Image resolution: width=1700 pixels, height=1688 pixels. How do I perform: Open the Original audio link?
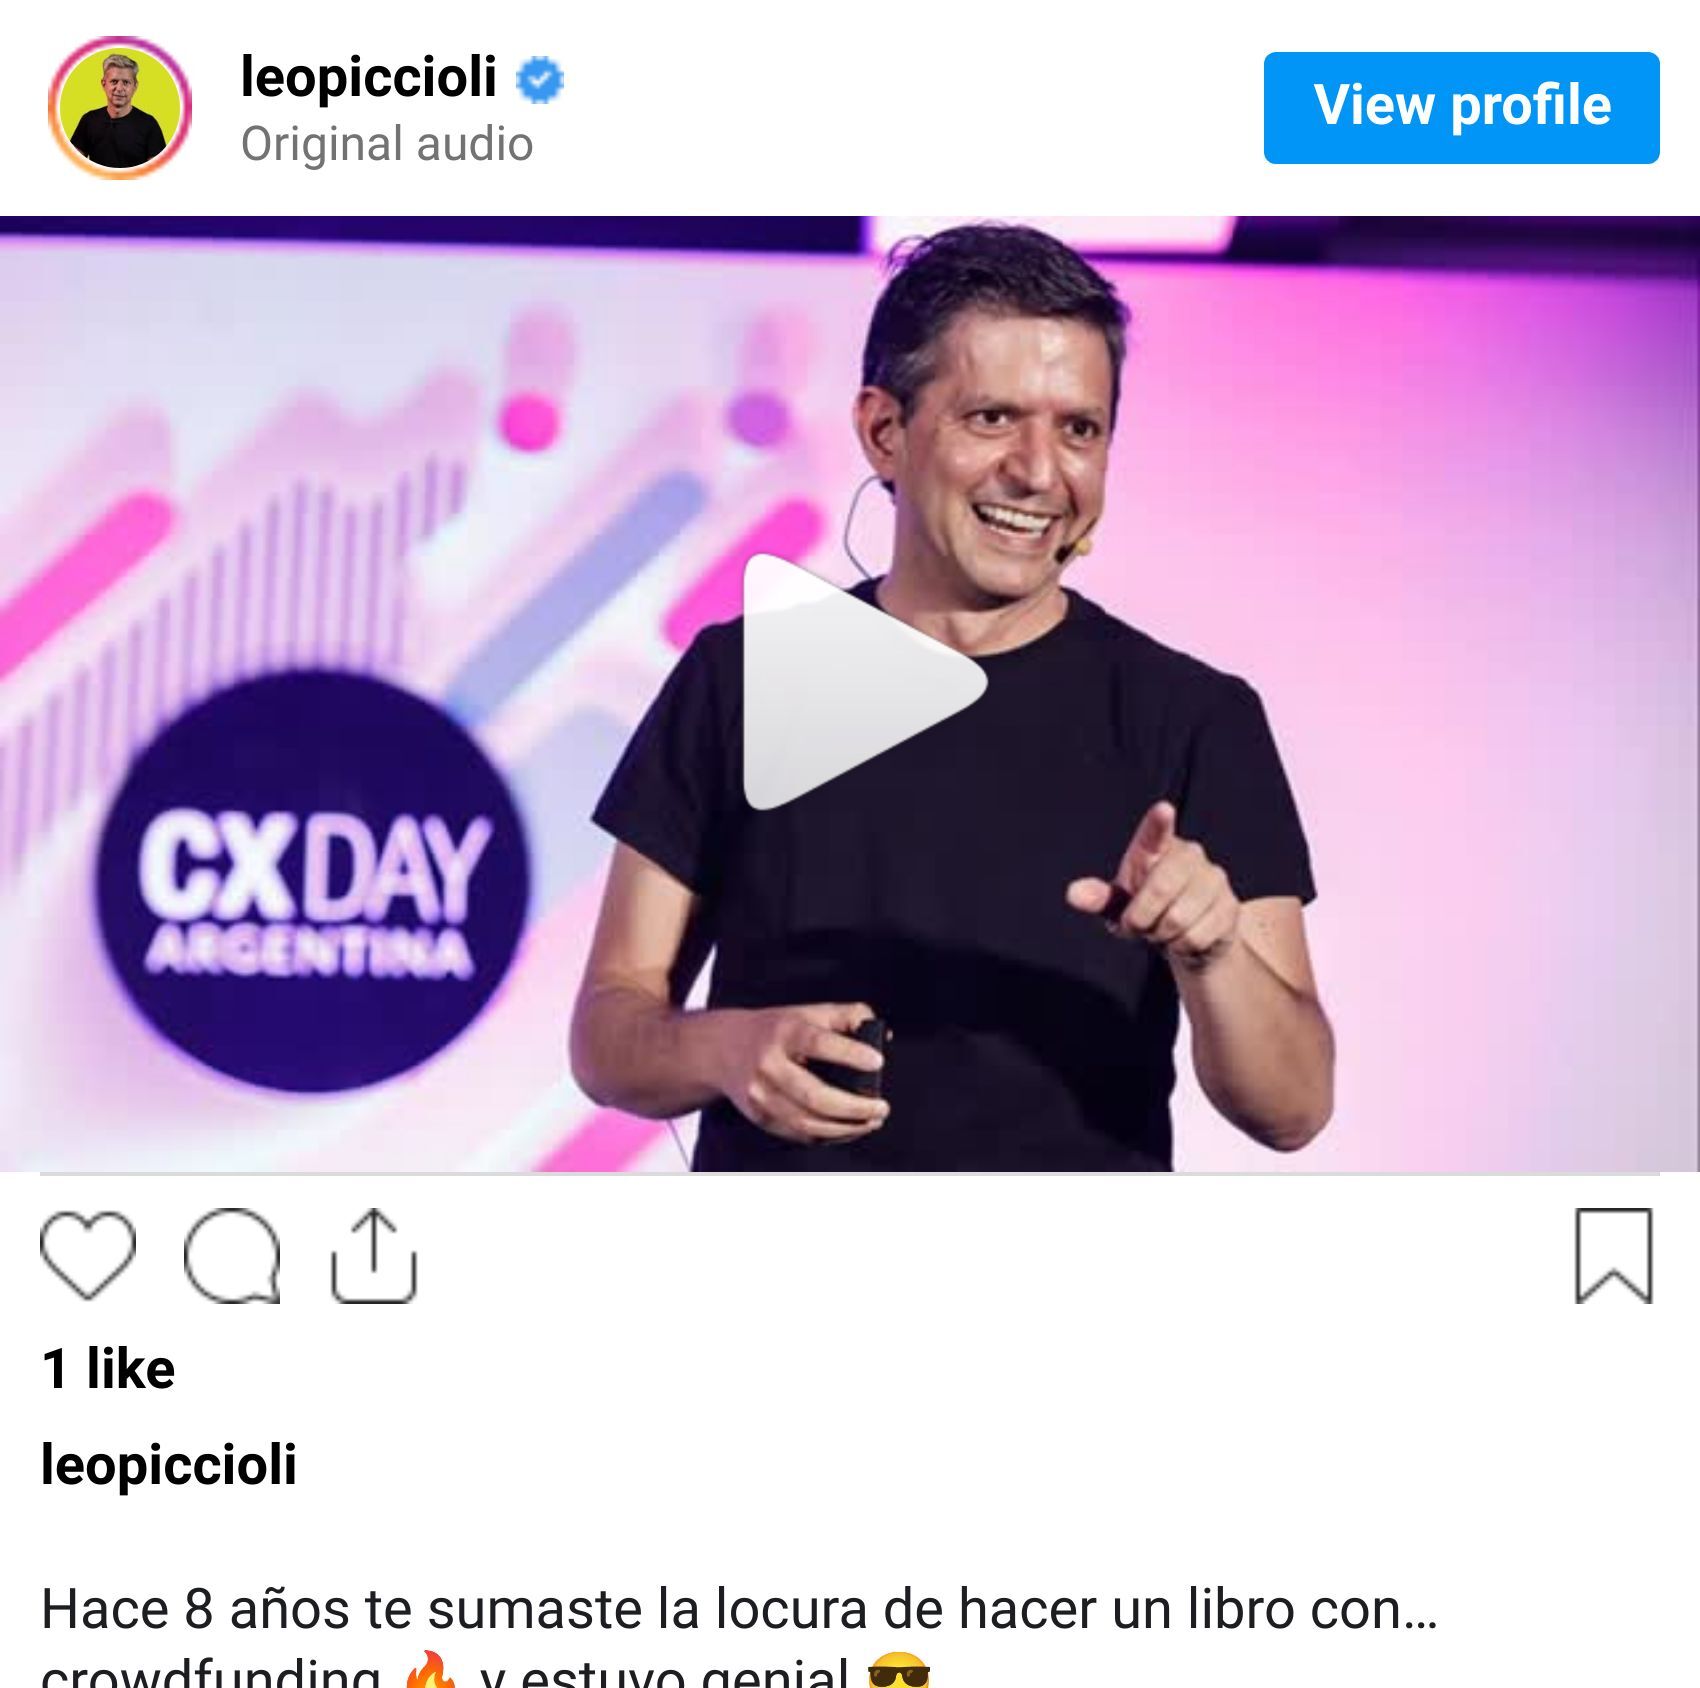point(387,145)
